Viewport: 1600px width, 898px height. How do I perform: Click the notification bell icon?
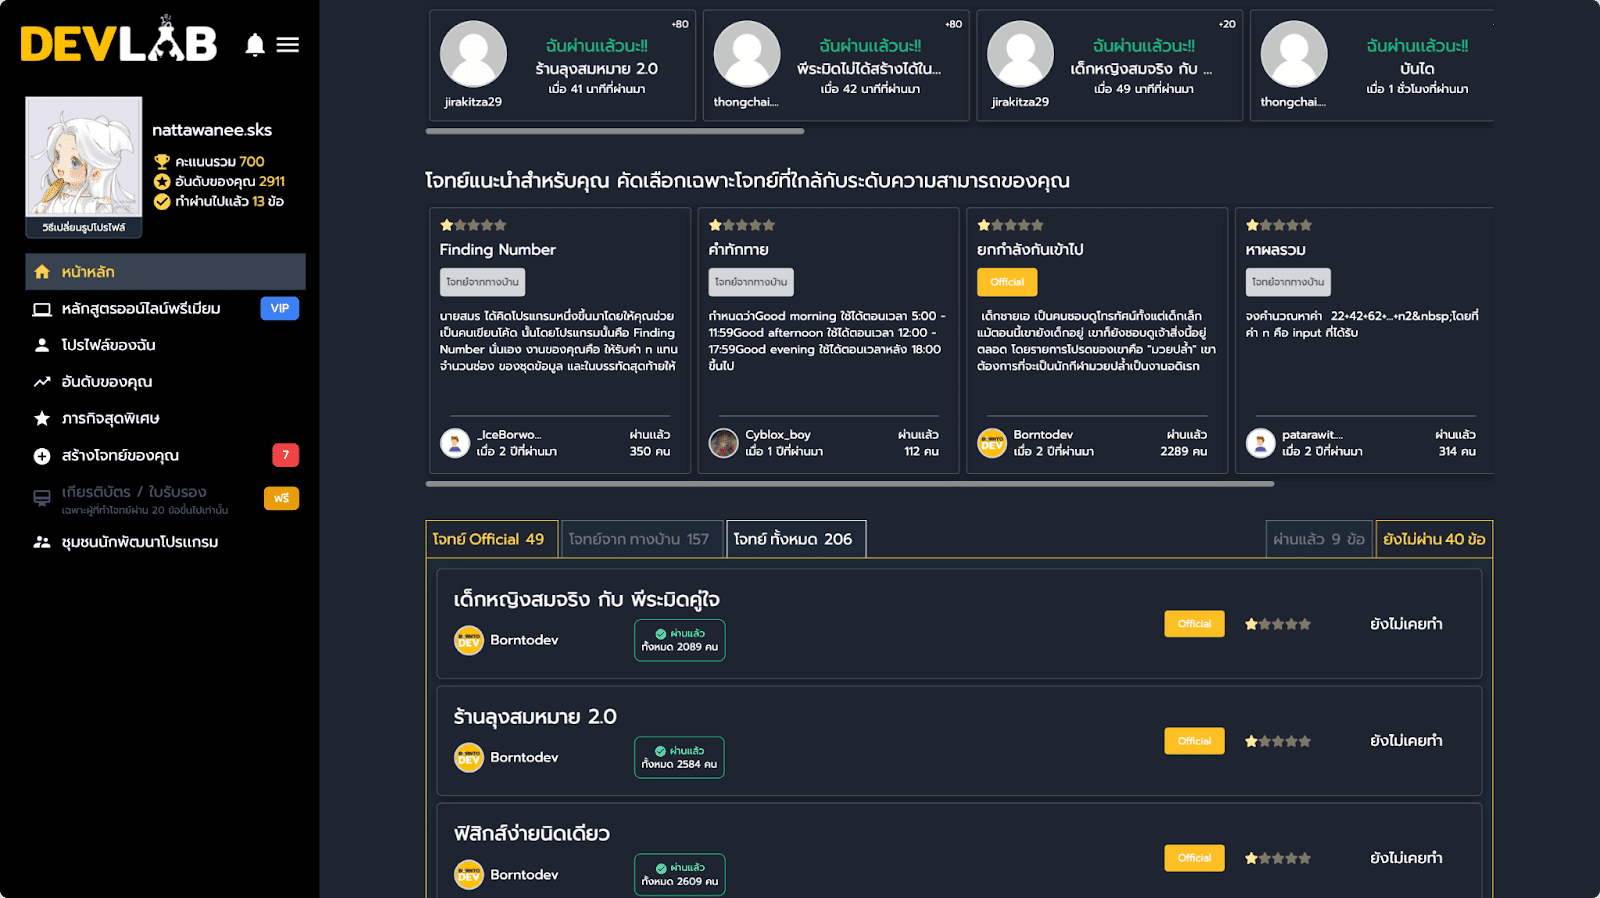click(x=255, y=45)
